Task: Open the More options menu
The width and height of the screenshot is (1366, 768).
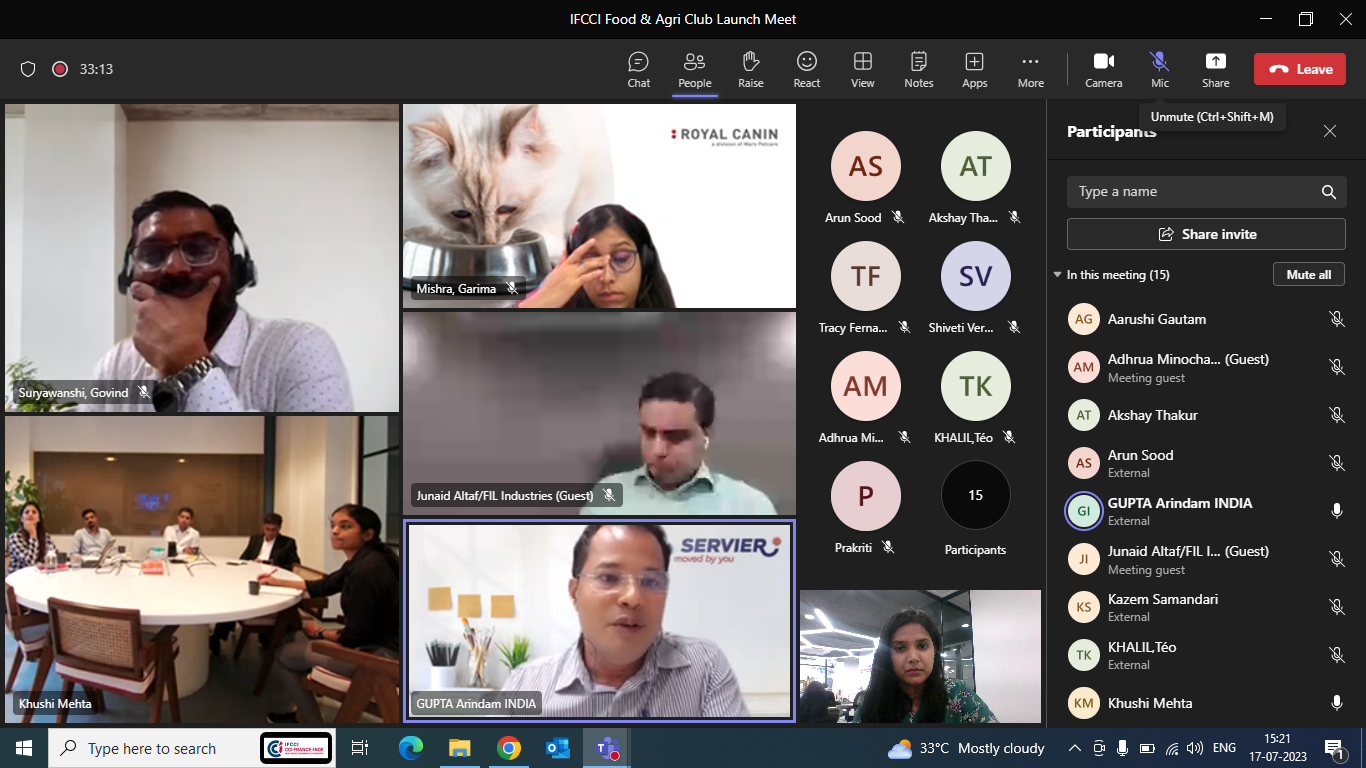Action: (x=1030, y=69)
